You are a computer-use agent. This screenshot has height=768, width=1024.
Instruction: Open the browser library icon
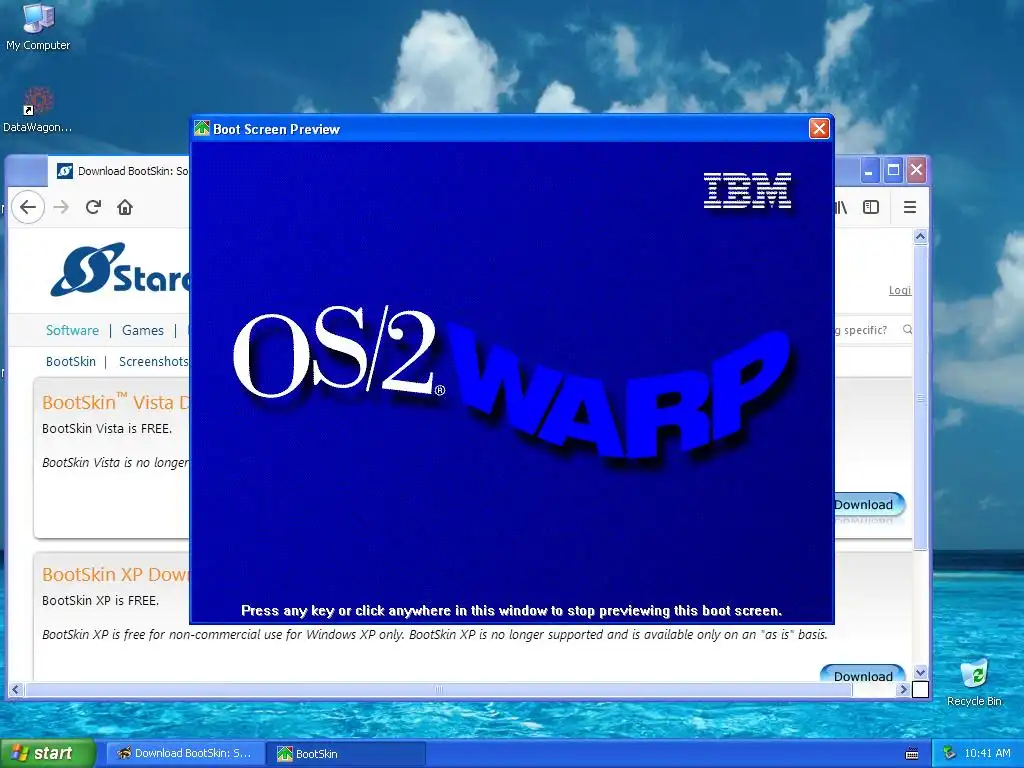point(841,207)
